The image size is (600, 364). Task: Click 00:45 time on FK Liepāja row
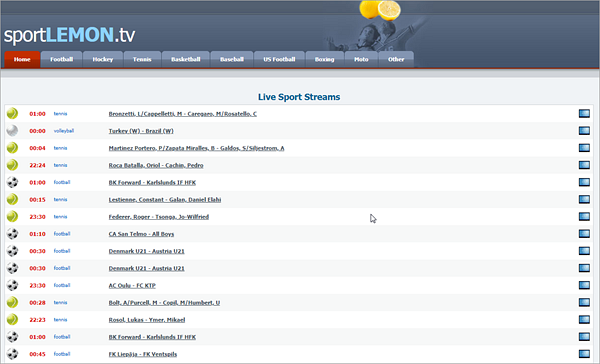[38, 354]
